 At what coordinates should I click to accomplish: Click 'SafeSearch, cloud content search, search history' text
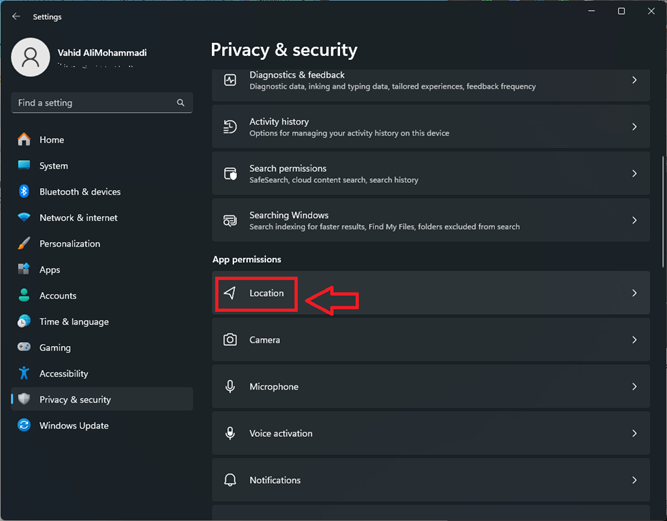click(334, 180)
